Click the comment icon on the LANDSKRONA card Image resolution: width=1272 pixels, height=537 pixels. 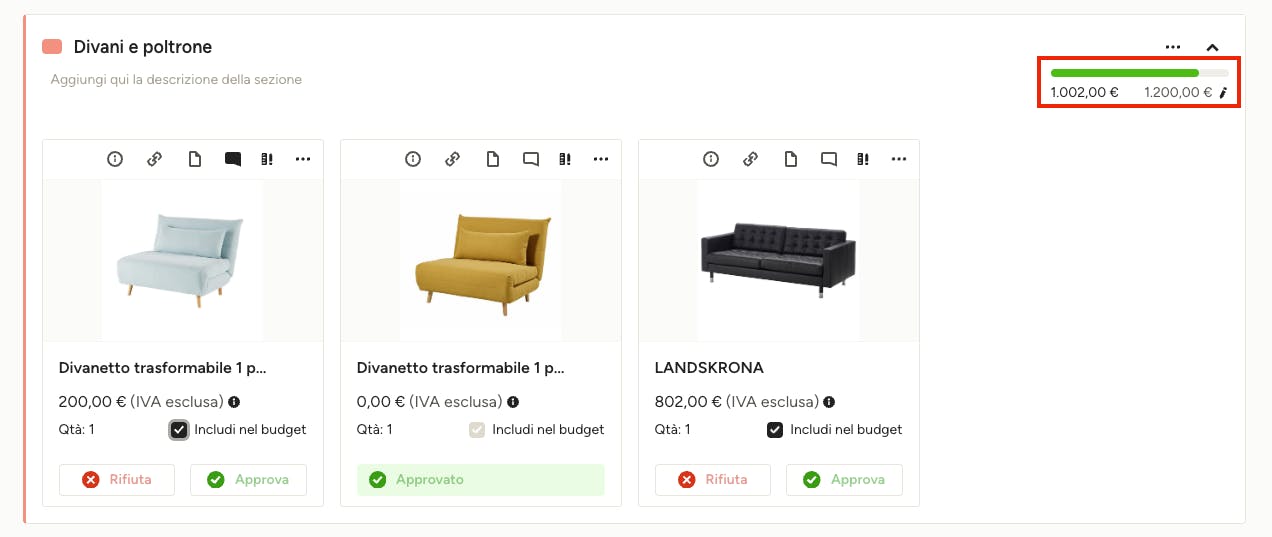click(x=828, y=159)
